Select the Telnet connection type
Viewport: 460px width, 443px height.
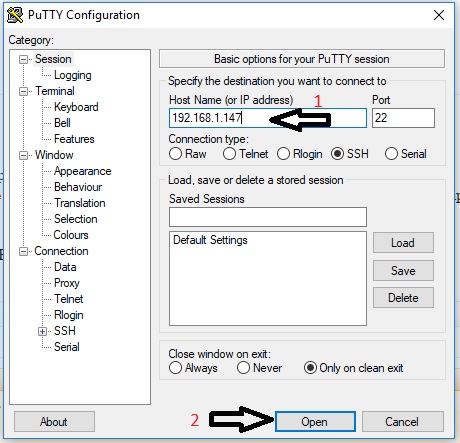pos(246,154)
